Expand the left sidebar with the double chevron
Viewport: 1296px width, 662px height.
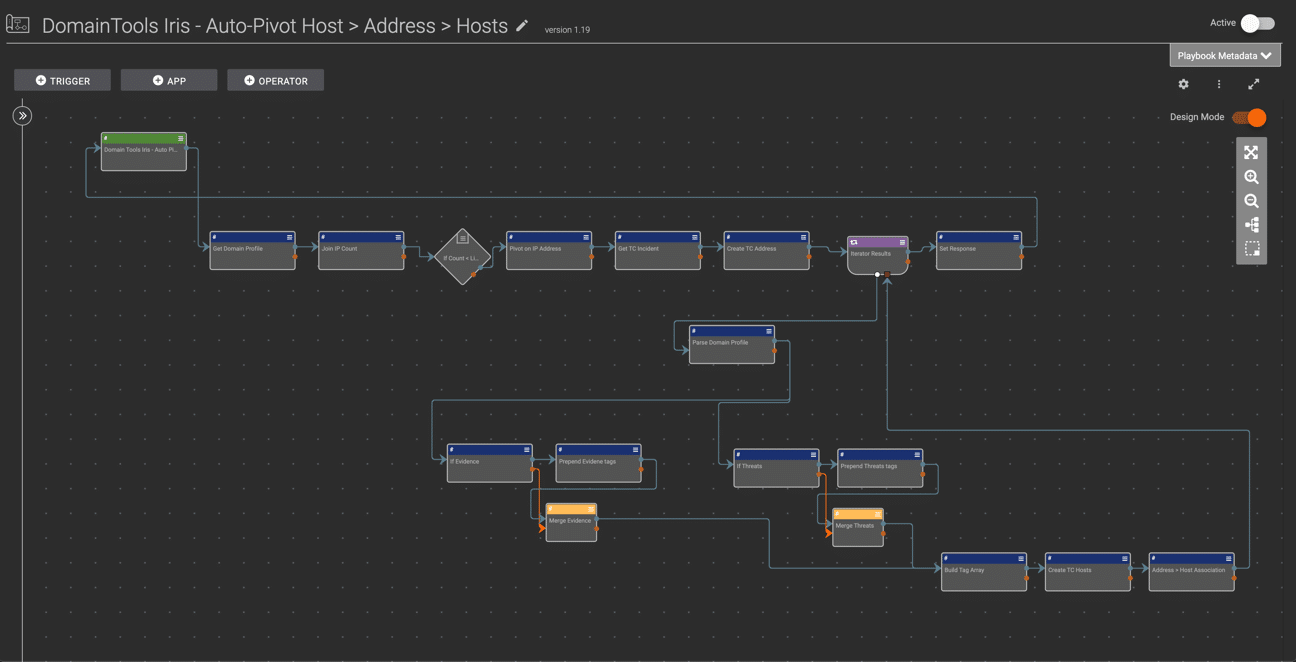point(22,115)
